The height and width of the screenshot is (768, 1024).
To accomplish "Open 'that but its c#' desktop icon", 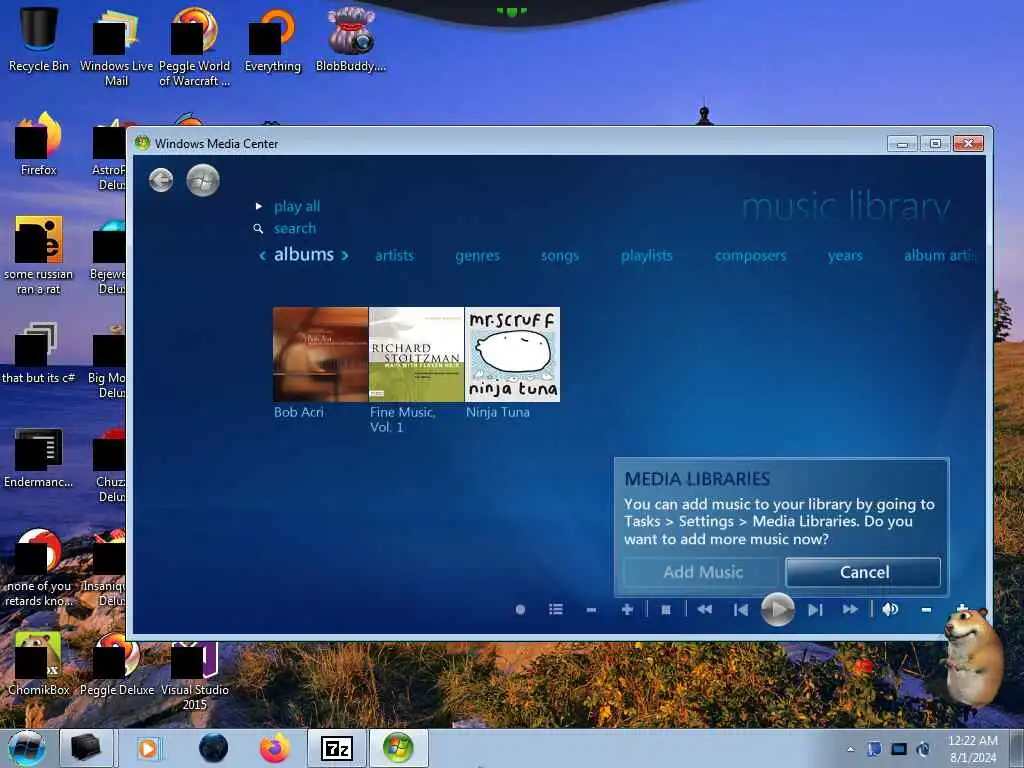I will coord(39,351).
